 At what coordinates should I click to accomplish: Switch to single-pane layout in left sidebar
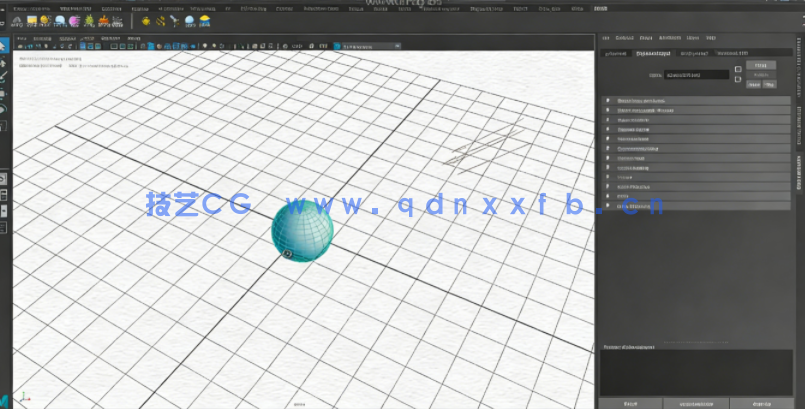4,179
